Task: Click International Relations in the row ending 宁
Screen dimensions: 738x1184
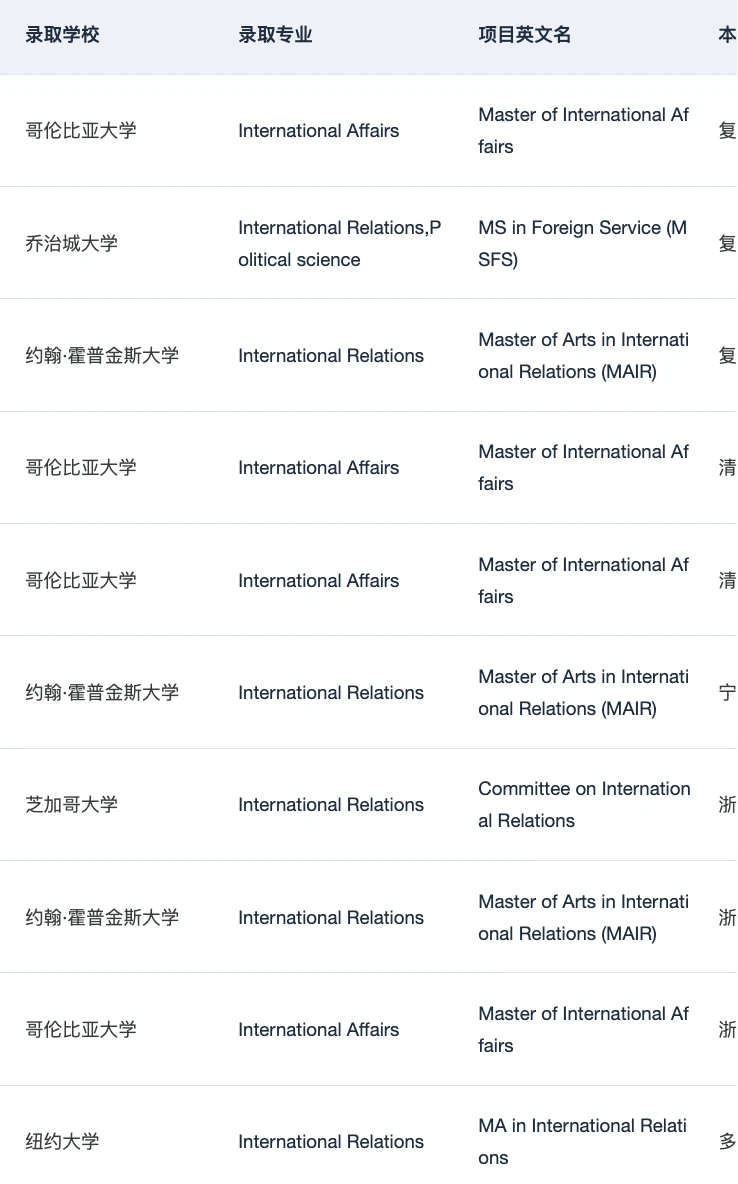Action: pyautogui.click(x=331, y=692)
